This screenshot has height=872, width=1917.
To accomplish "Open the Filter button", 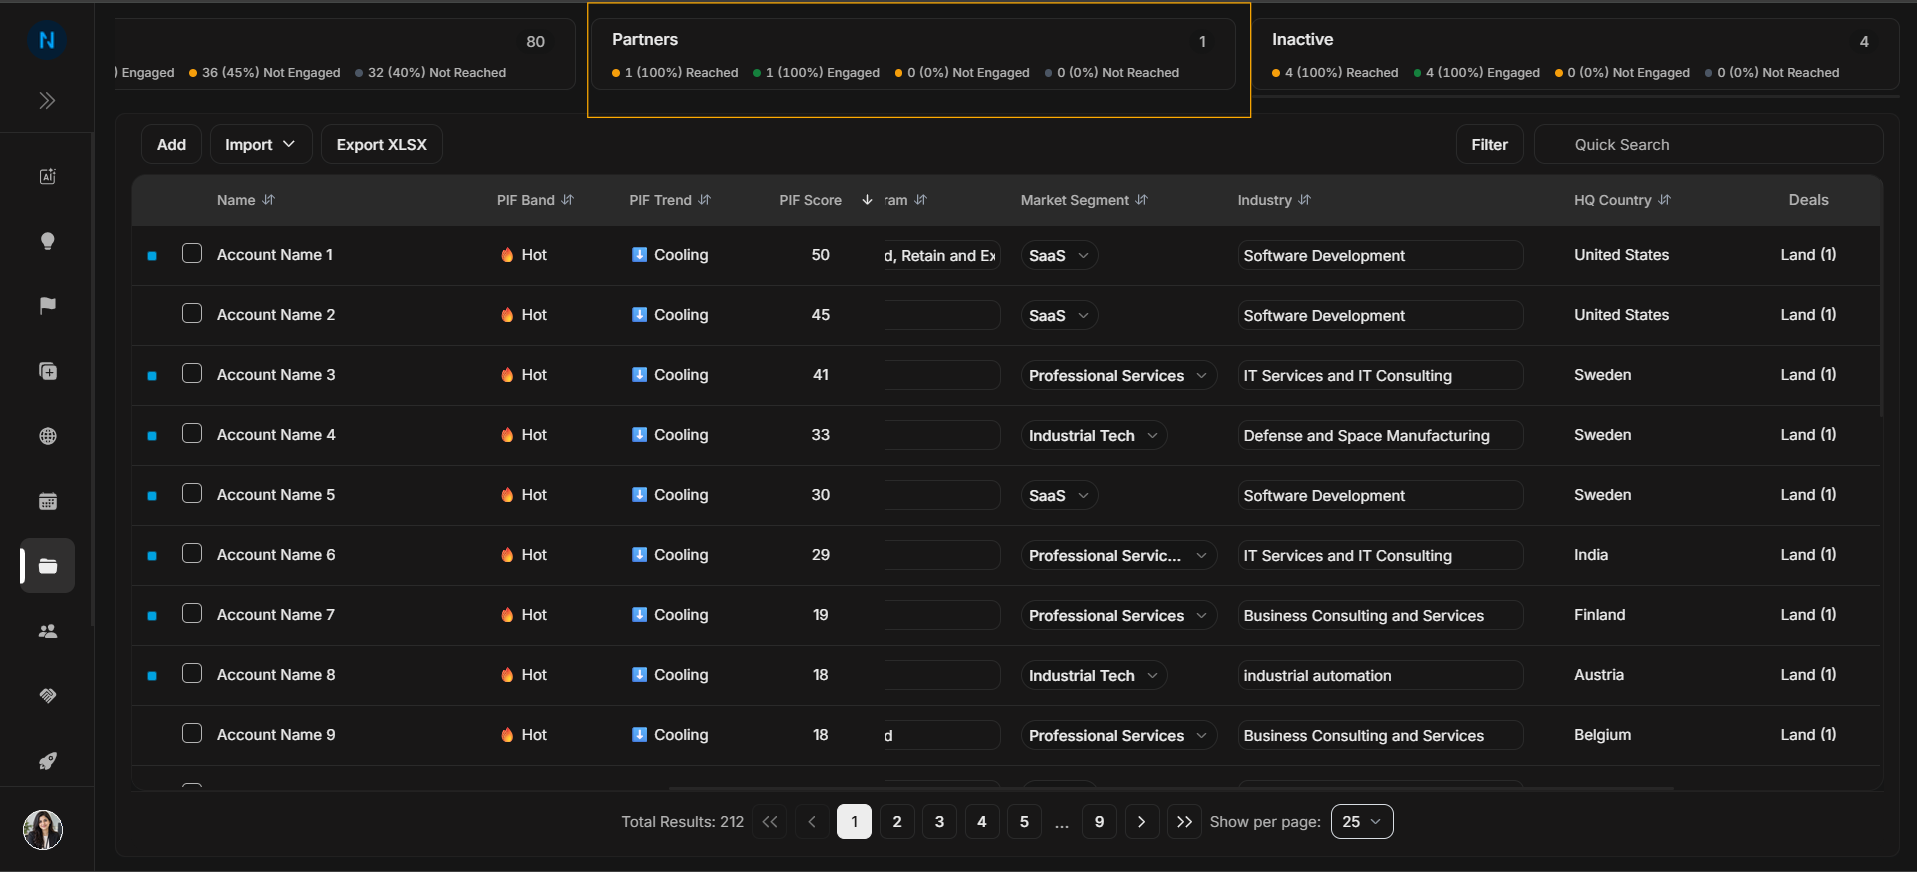I will pos(1489,144).
